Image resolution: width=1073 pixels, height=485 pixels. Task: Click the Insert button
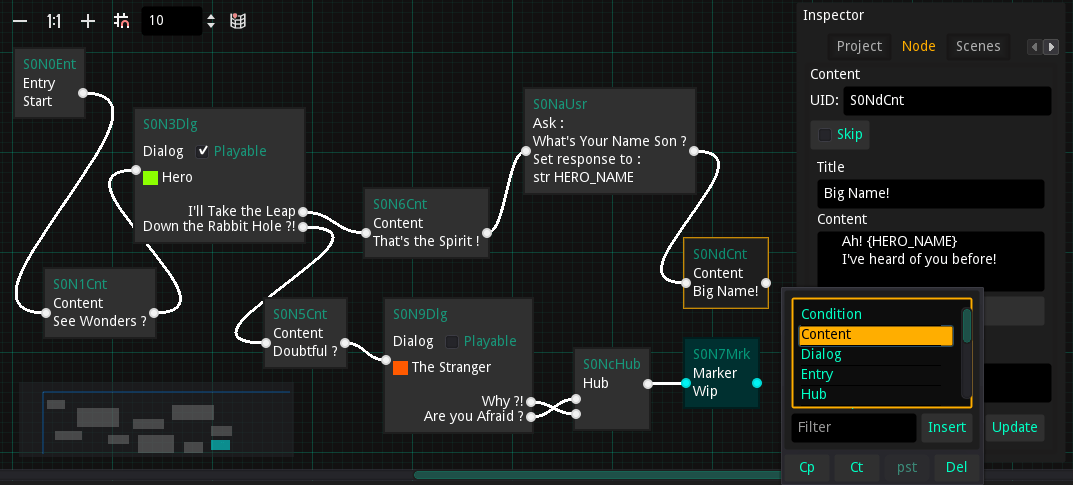click(x=947, y=427)
